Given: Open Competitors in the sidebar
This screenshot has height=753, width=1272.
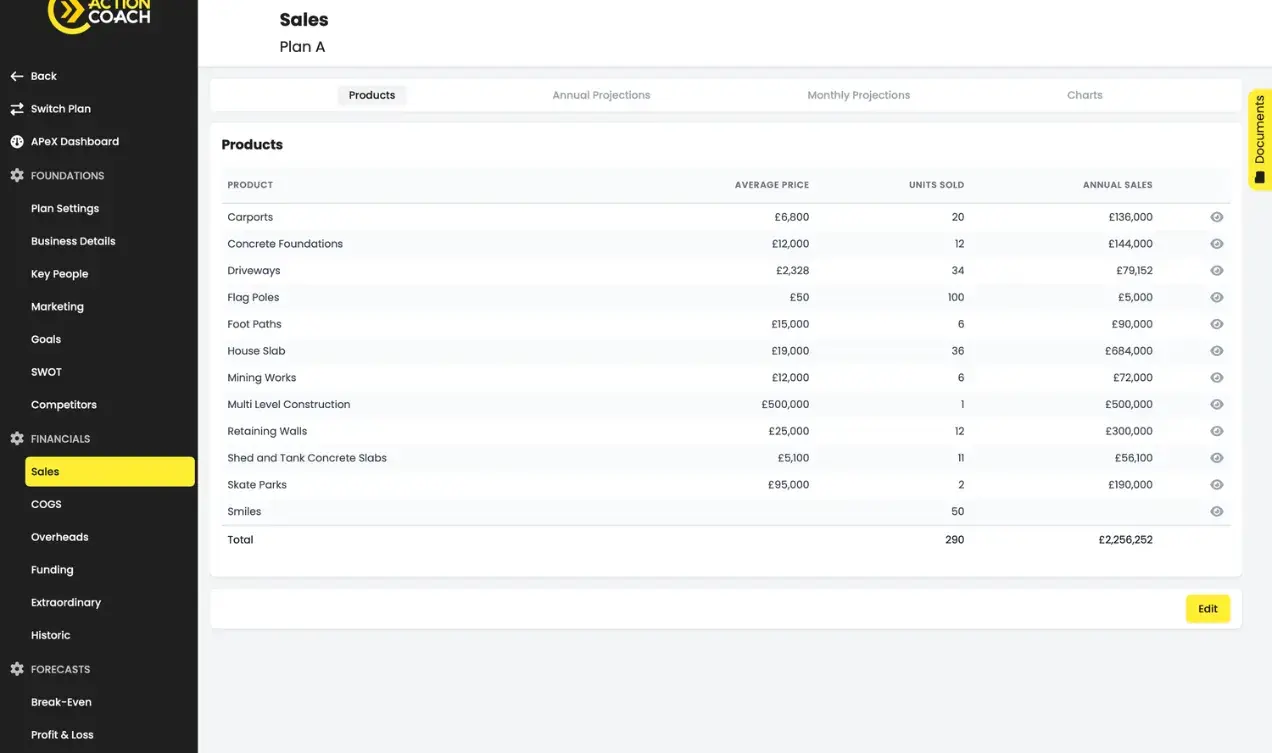Looking at the screenshot, I should pyautogui.click(x=64, y=405).
